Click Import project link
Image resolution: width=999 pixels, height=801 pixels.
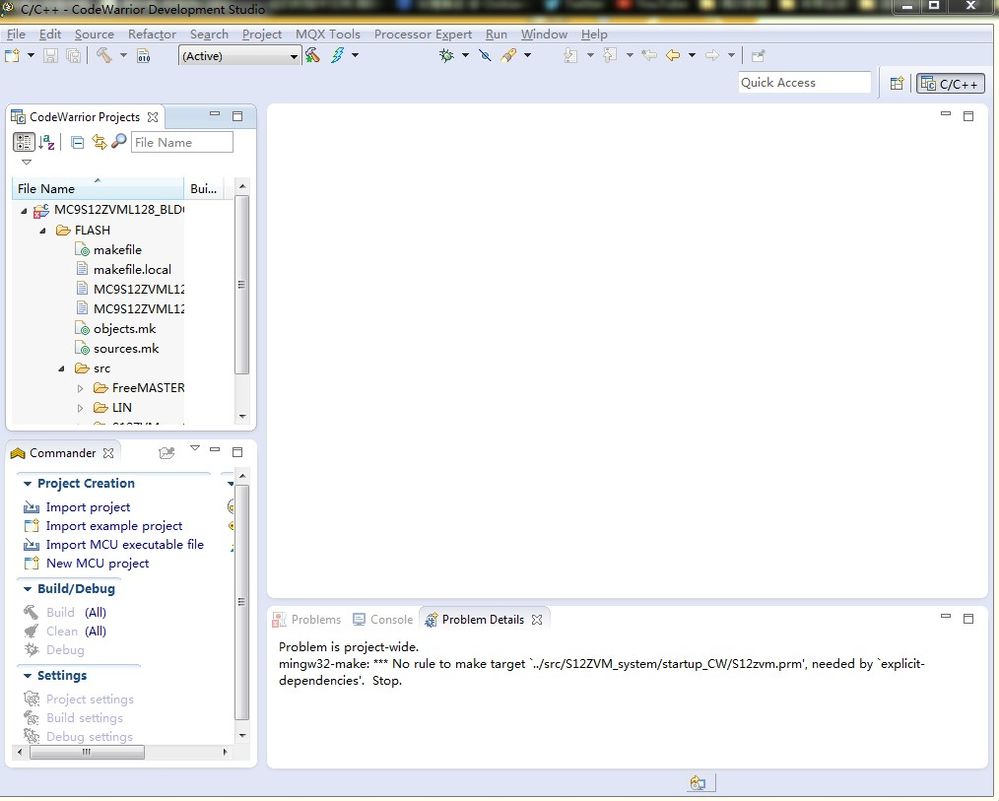tap(88, 508)
